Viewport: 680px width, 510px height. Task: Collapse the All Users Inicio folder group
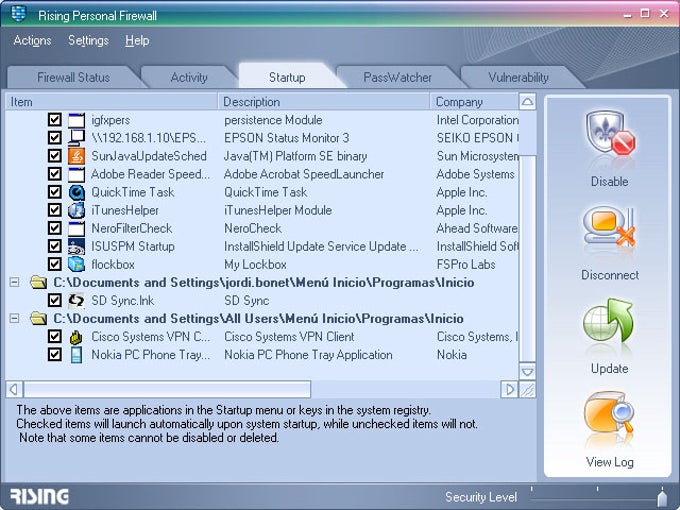(x=14, y=319)
